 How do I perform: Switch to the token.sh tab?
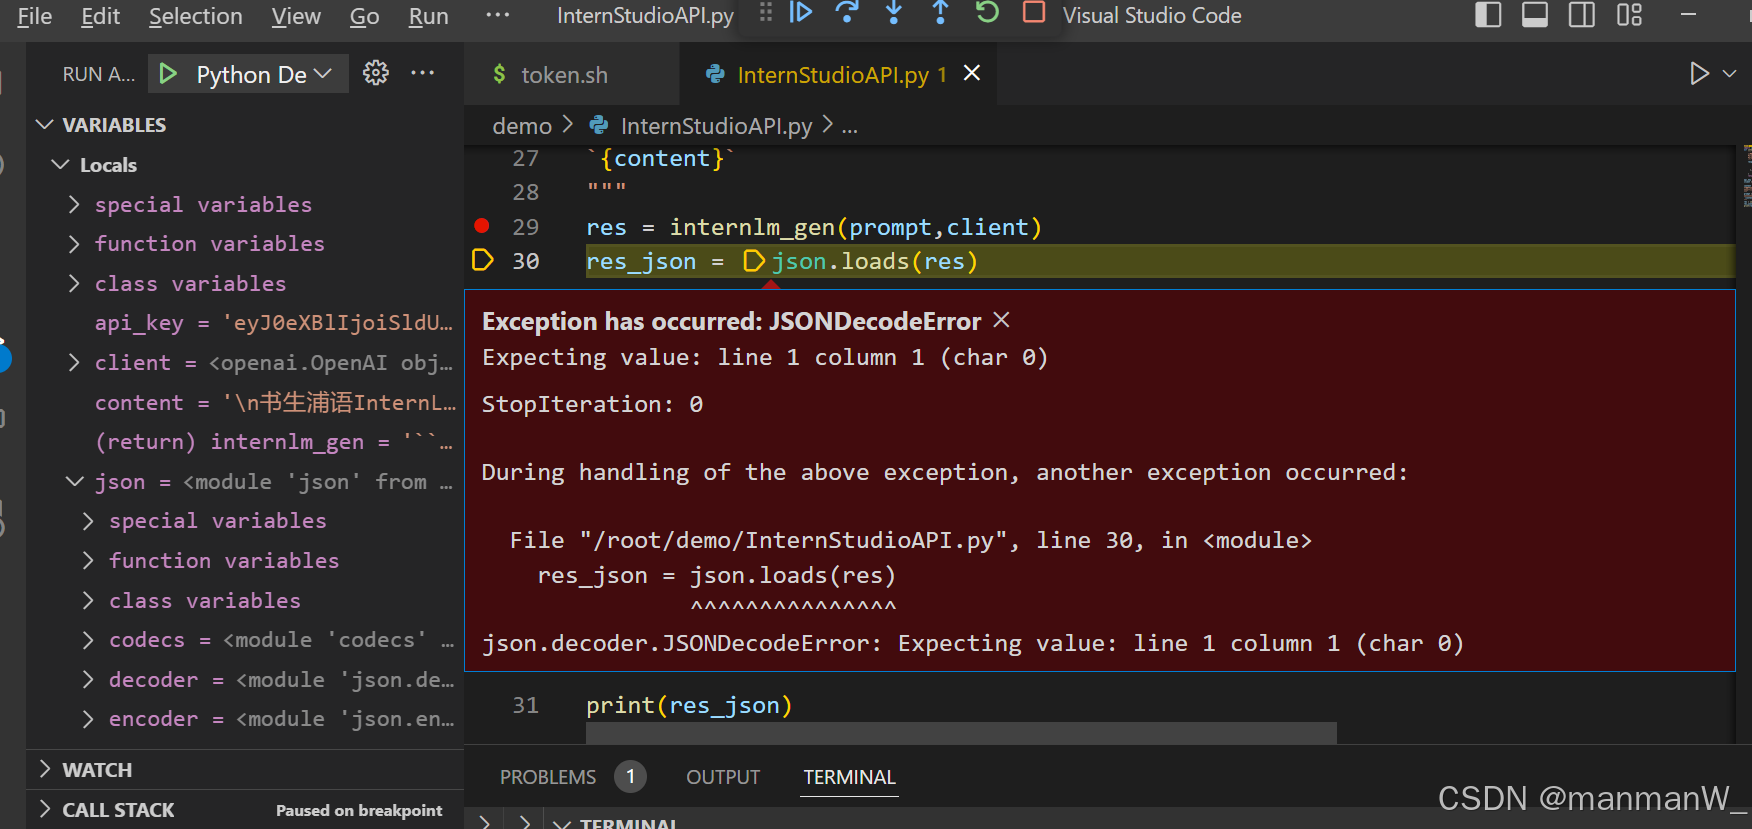coord(564,75)
